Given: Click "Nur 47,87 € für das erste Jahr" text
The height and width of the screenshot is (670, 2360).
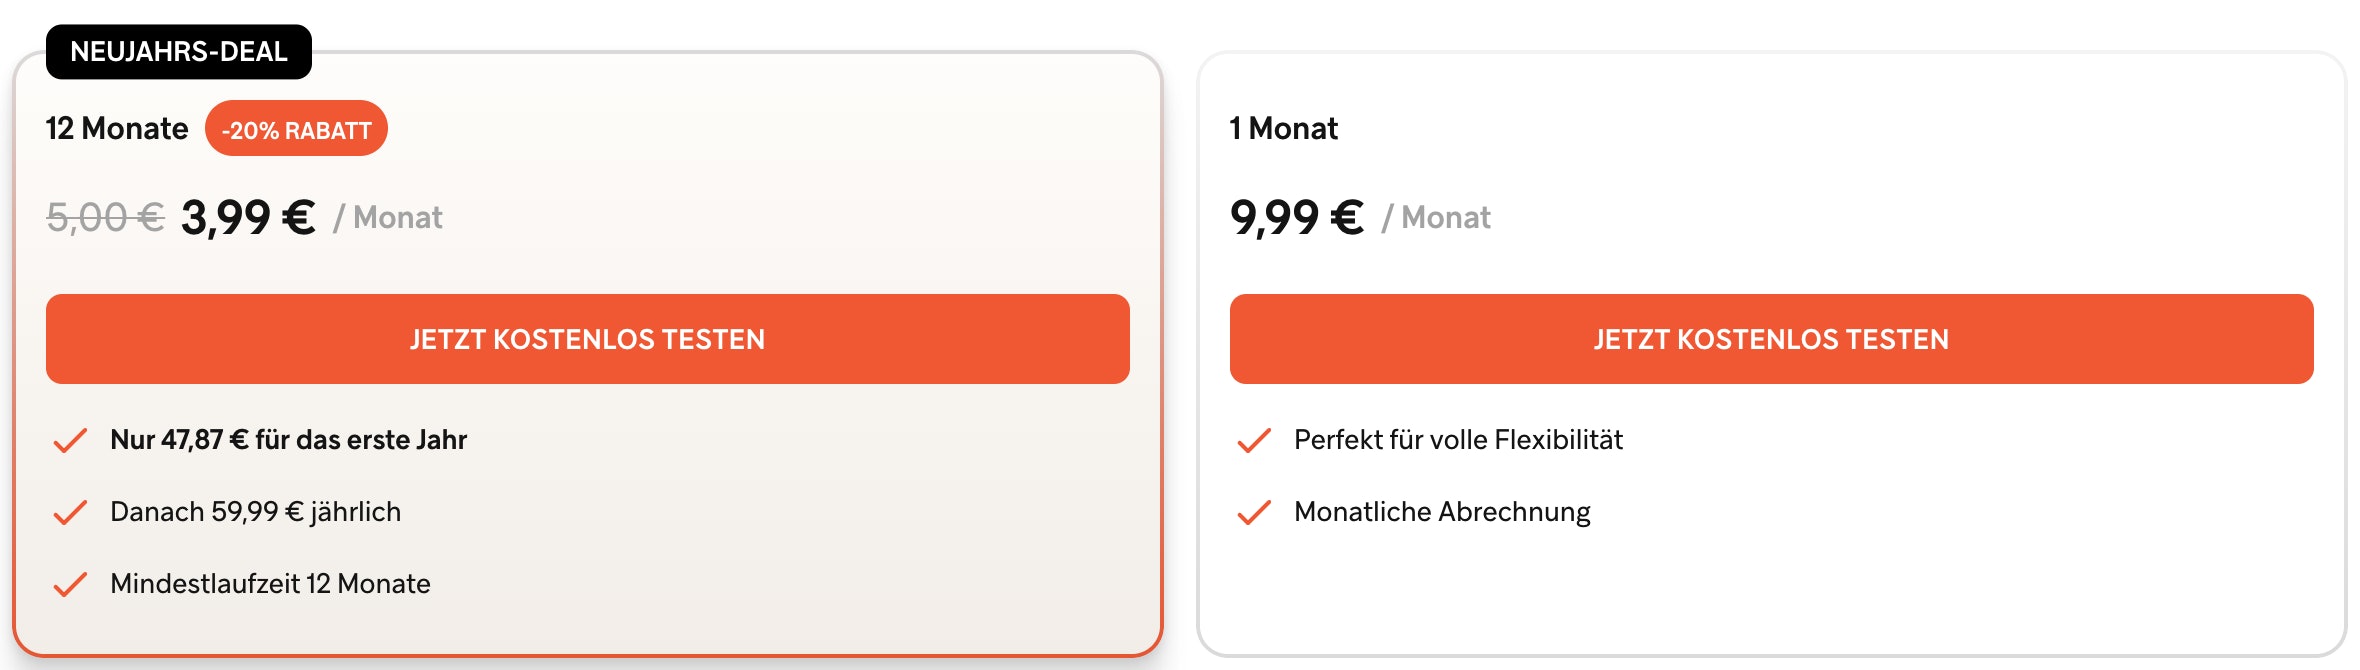Looking at the screenshot, I should coord(288,440).
